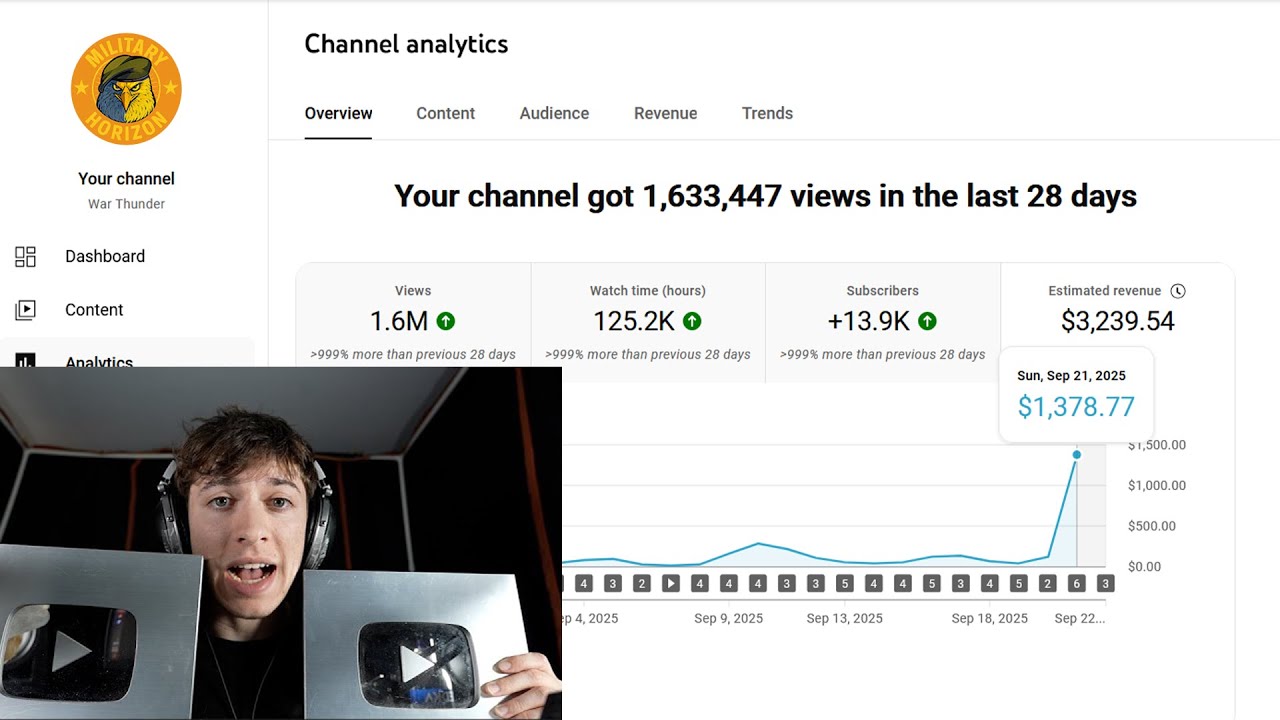Select the Watch time (hours) metric card

click(647, 322)
